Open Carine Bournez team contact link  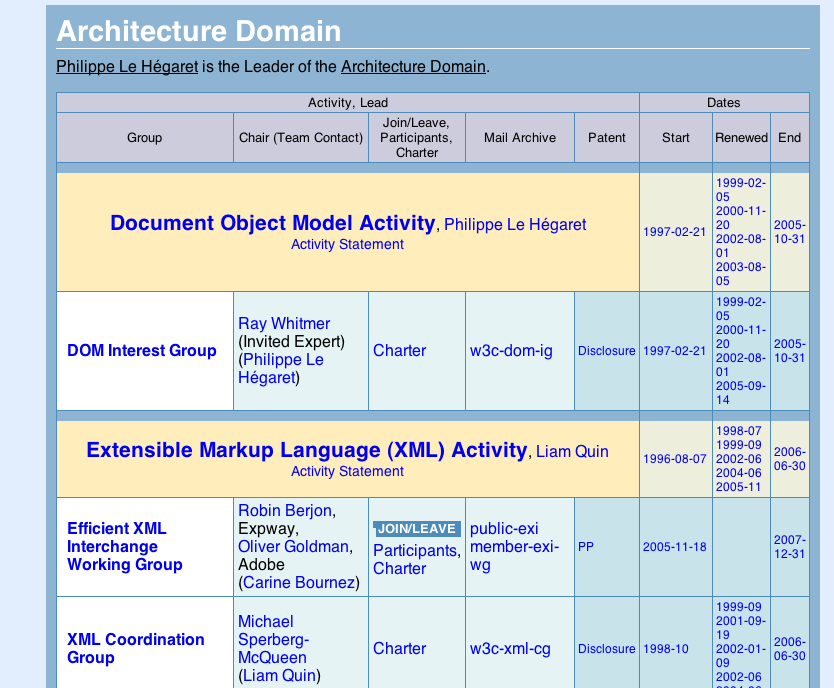(299, 582)
